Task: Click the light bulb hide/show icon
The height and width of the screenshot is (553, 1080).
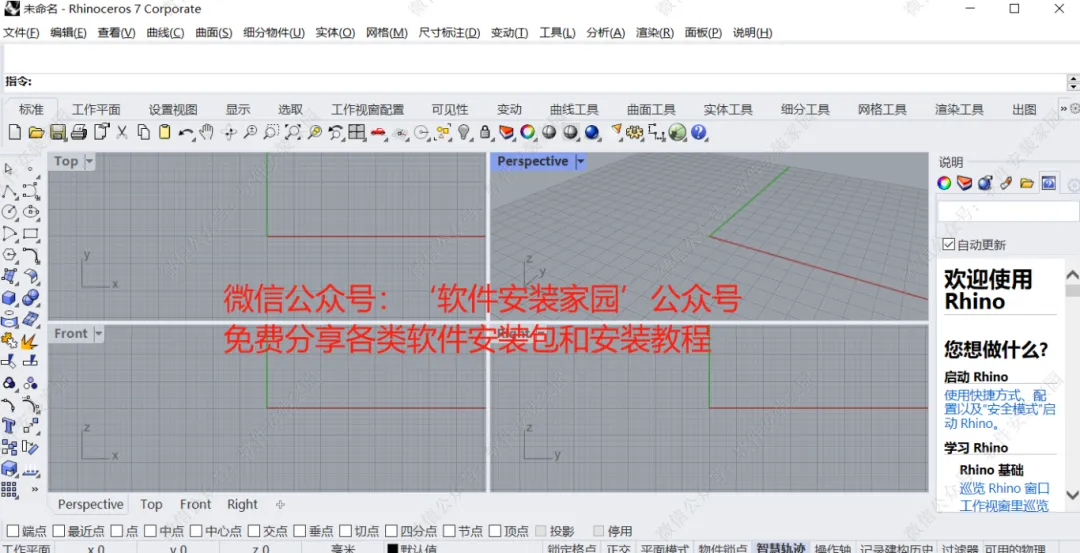Action: [464, 132]
